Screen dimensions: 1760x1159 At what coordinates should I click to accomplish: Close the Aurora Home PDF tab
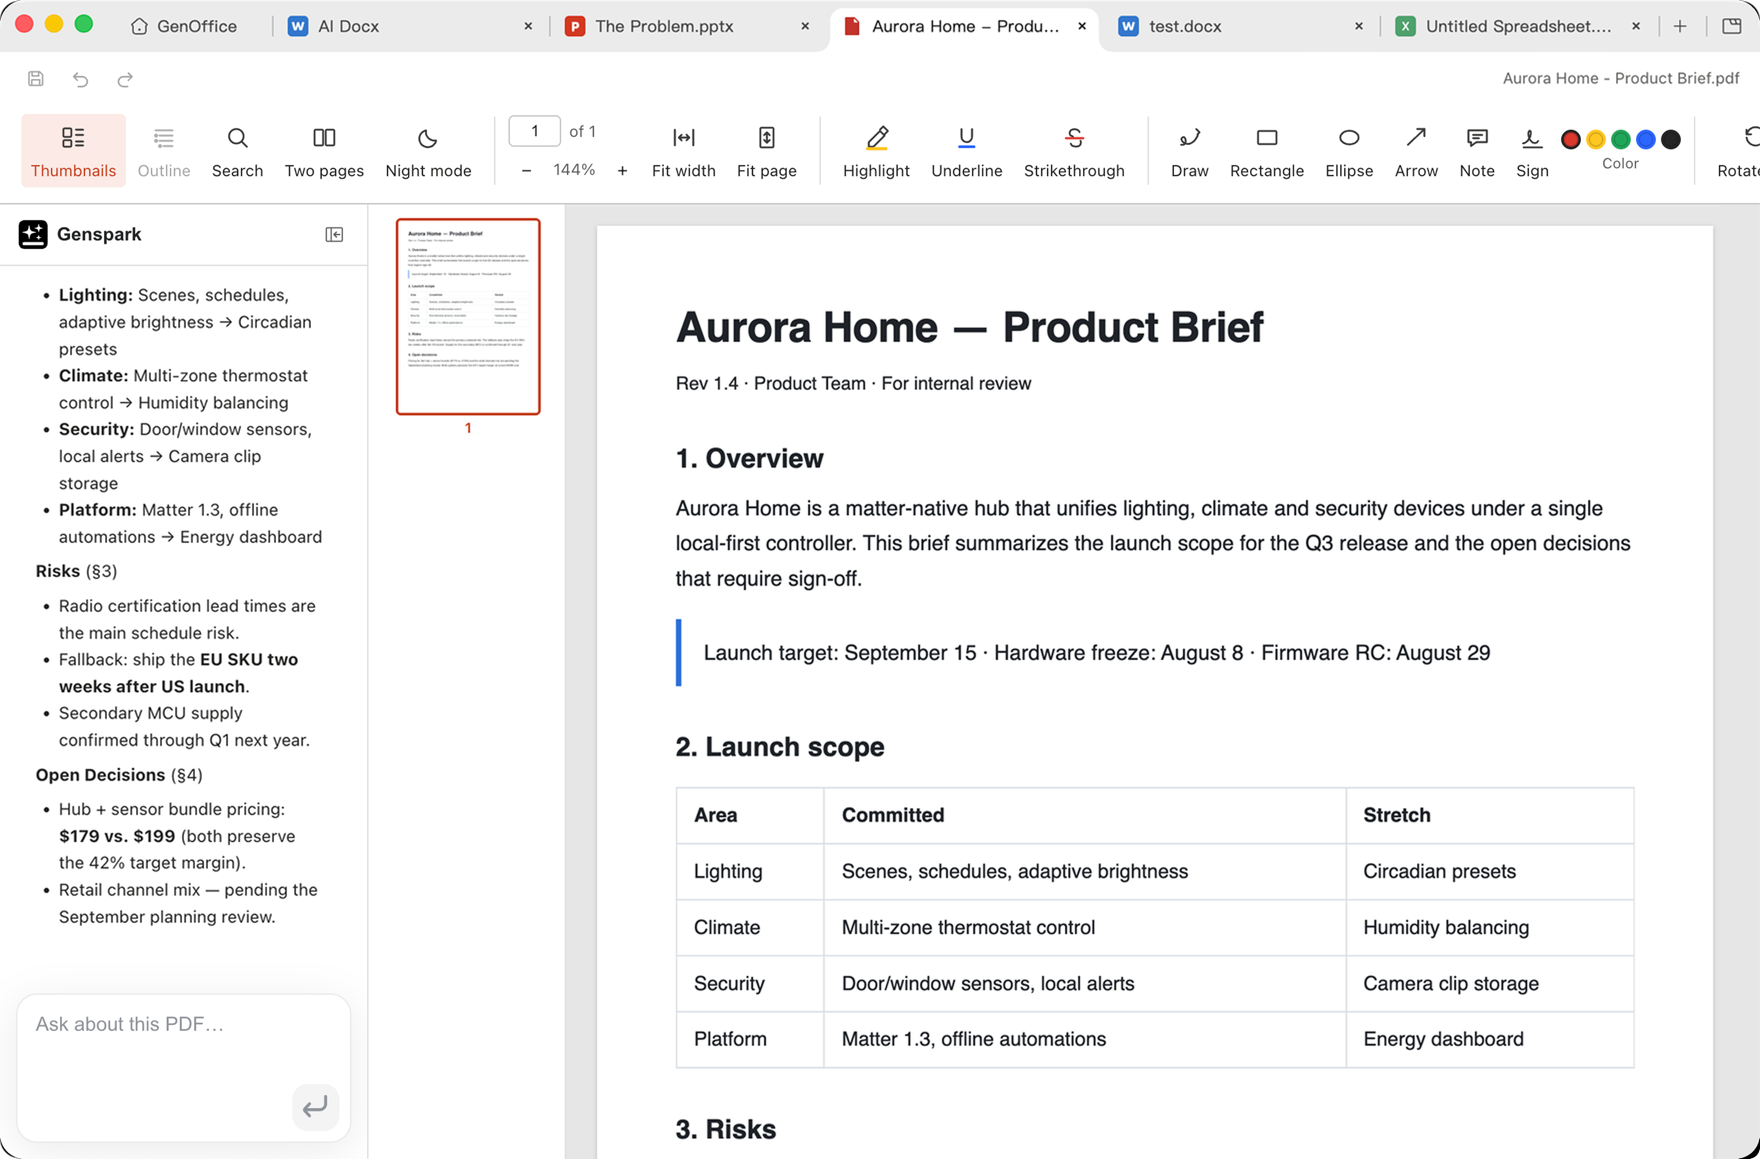[x=1082, y=26]
